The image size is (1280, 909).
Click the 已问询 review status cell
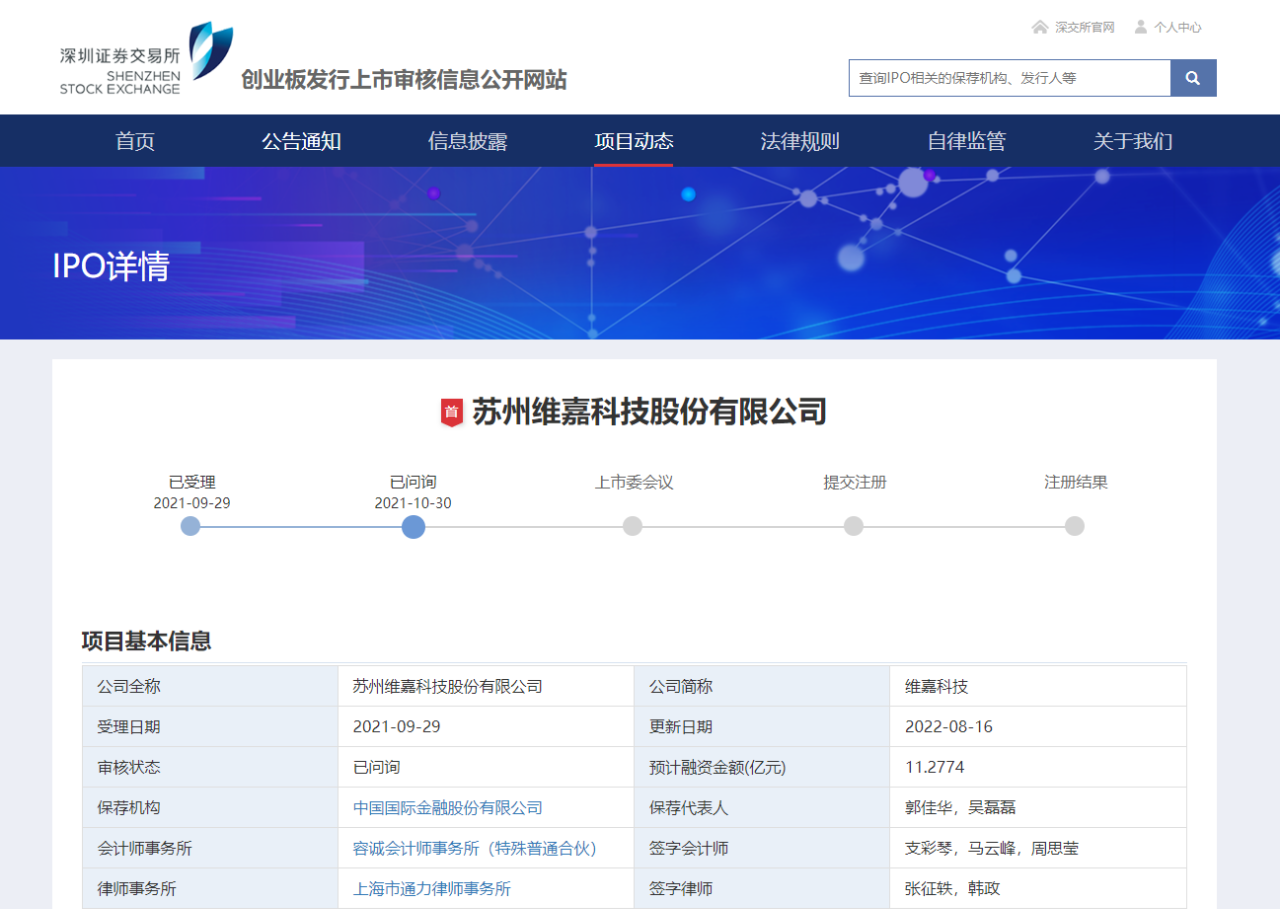pos(486,767)
